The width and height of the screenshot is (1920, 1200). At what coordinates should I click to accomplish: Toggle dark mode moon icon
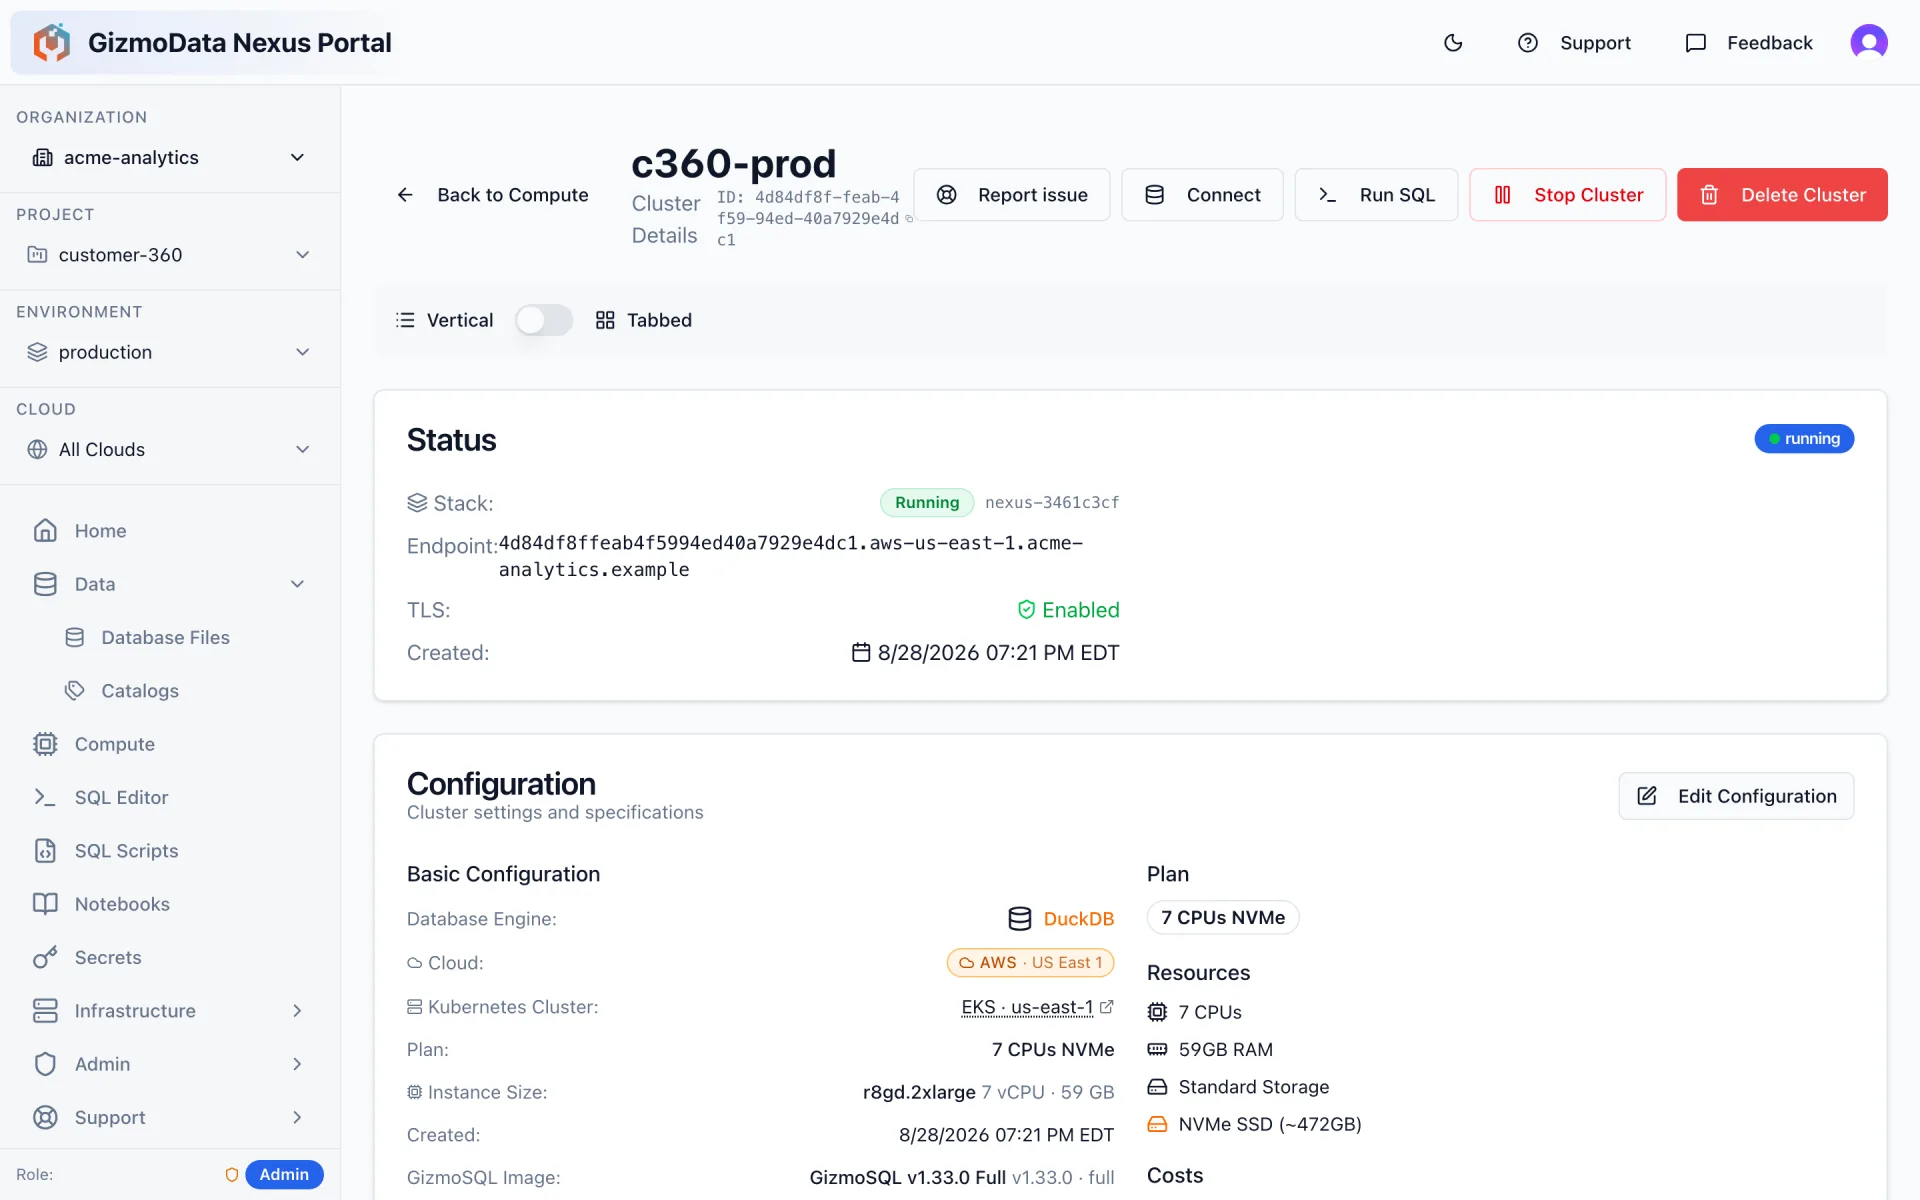tap(1453, 43)
